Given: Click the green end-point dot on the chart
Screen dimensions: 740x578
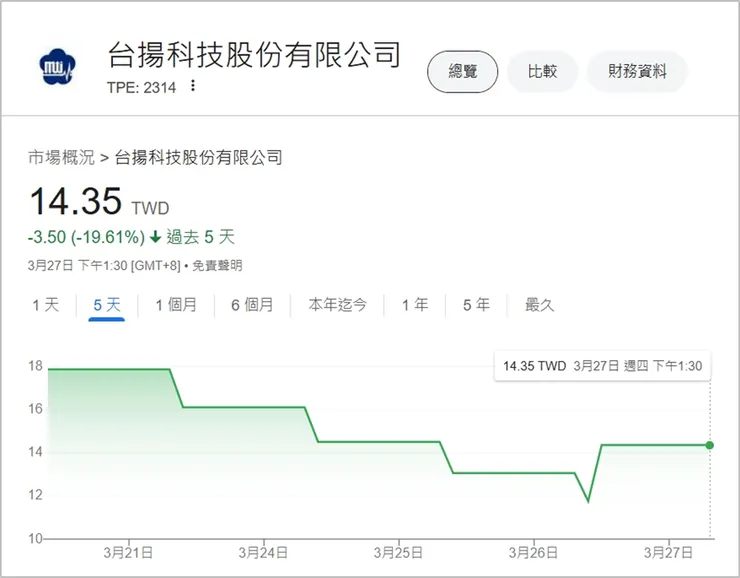Looking at the screenshot, I should 710,445.
